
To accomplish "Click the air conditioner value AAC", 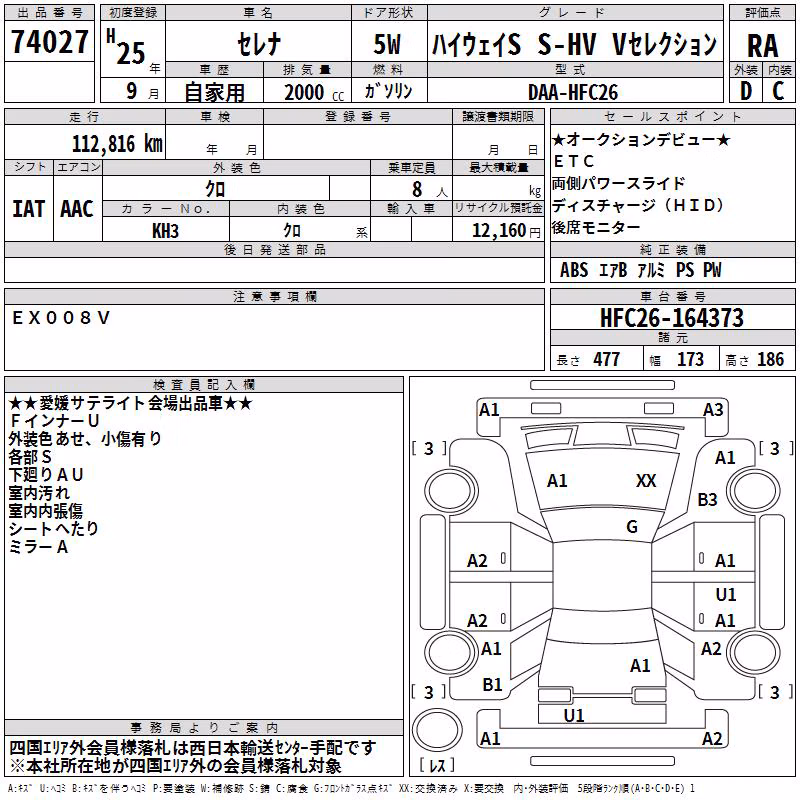I will point(77,209).
